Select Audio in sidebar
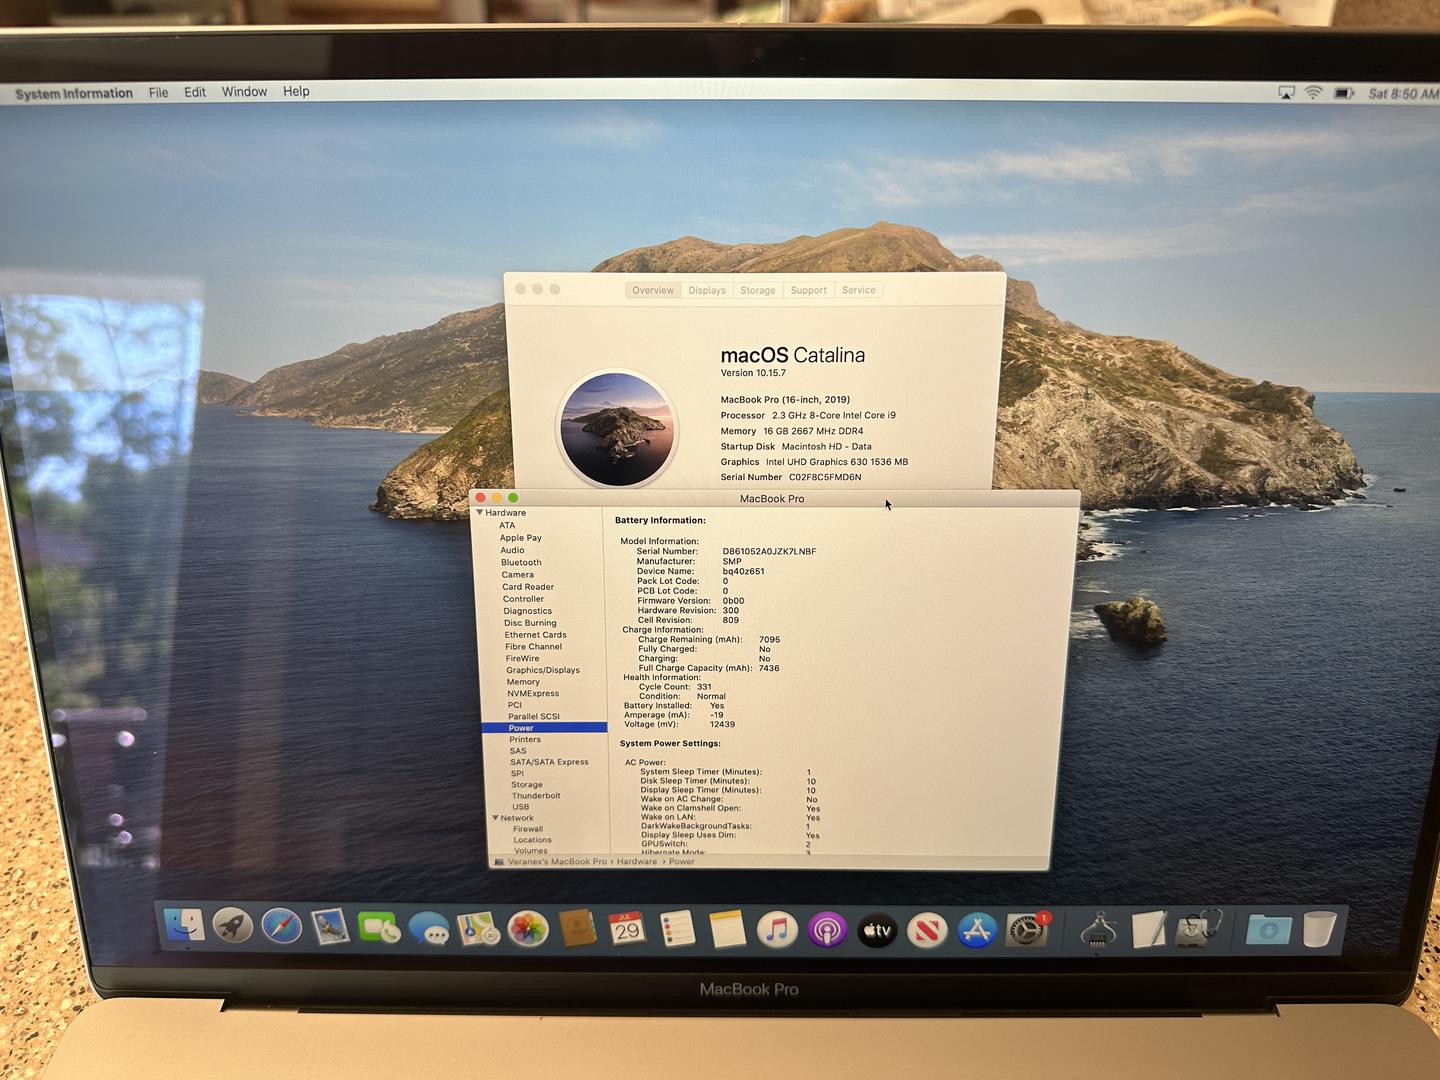Image resolution: width=1440 pixels, height=1080 pixels. click(512, 550)
